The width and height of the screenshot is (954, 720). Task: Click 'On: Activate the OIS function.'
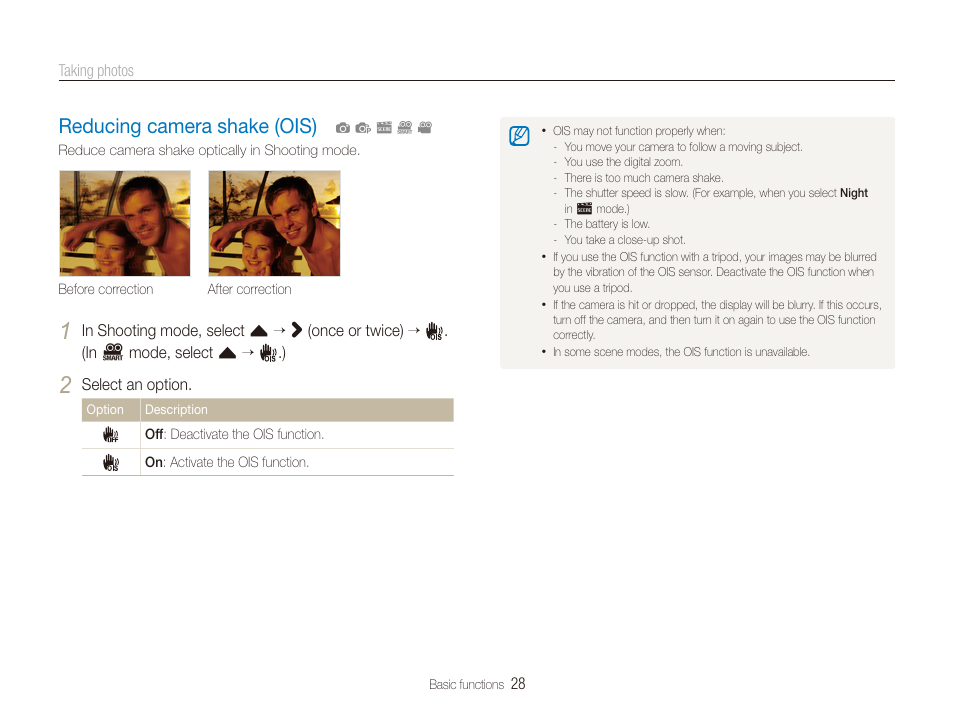227,463
